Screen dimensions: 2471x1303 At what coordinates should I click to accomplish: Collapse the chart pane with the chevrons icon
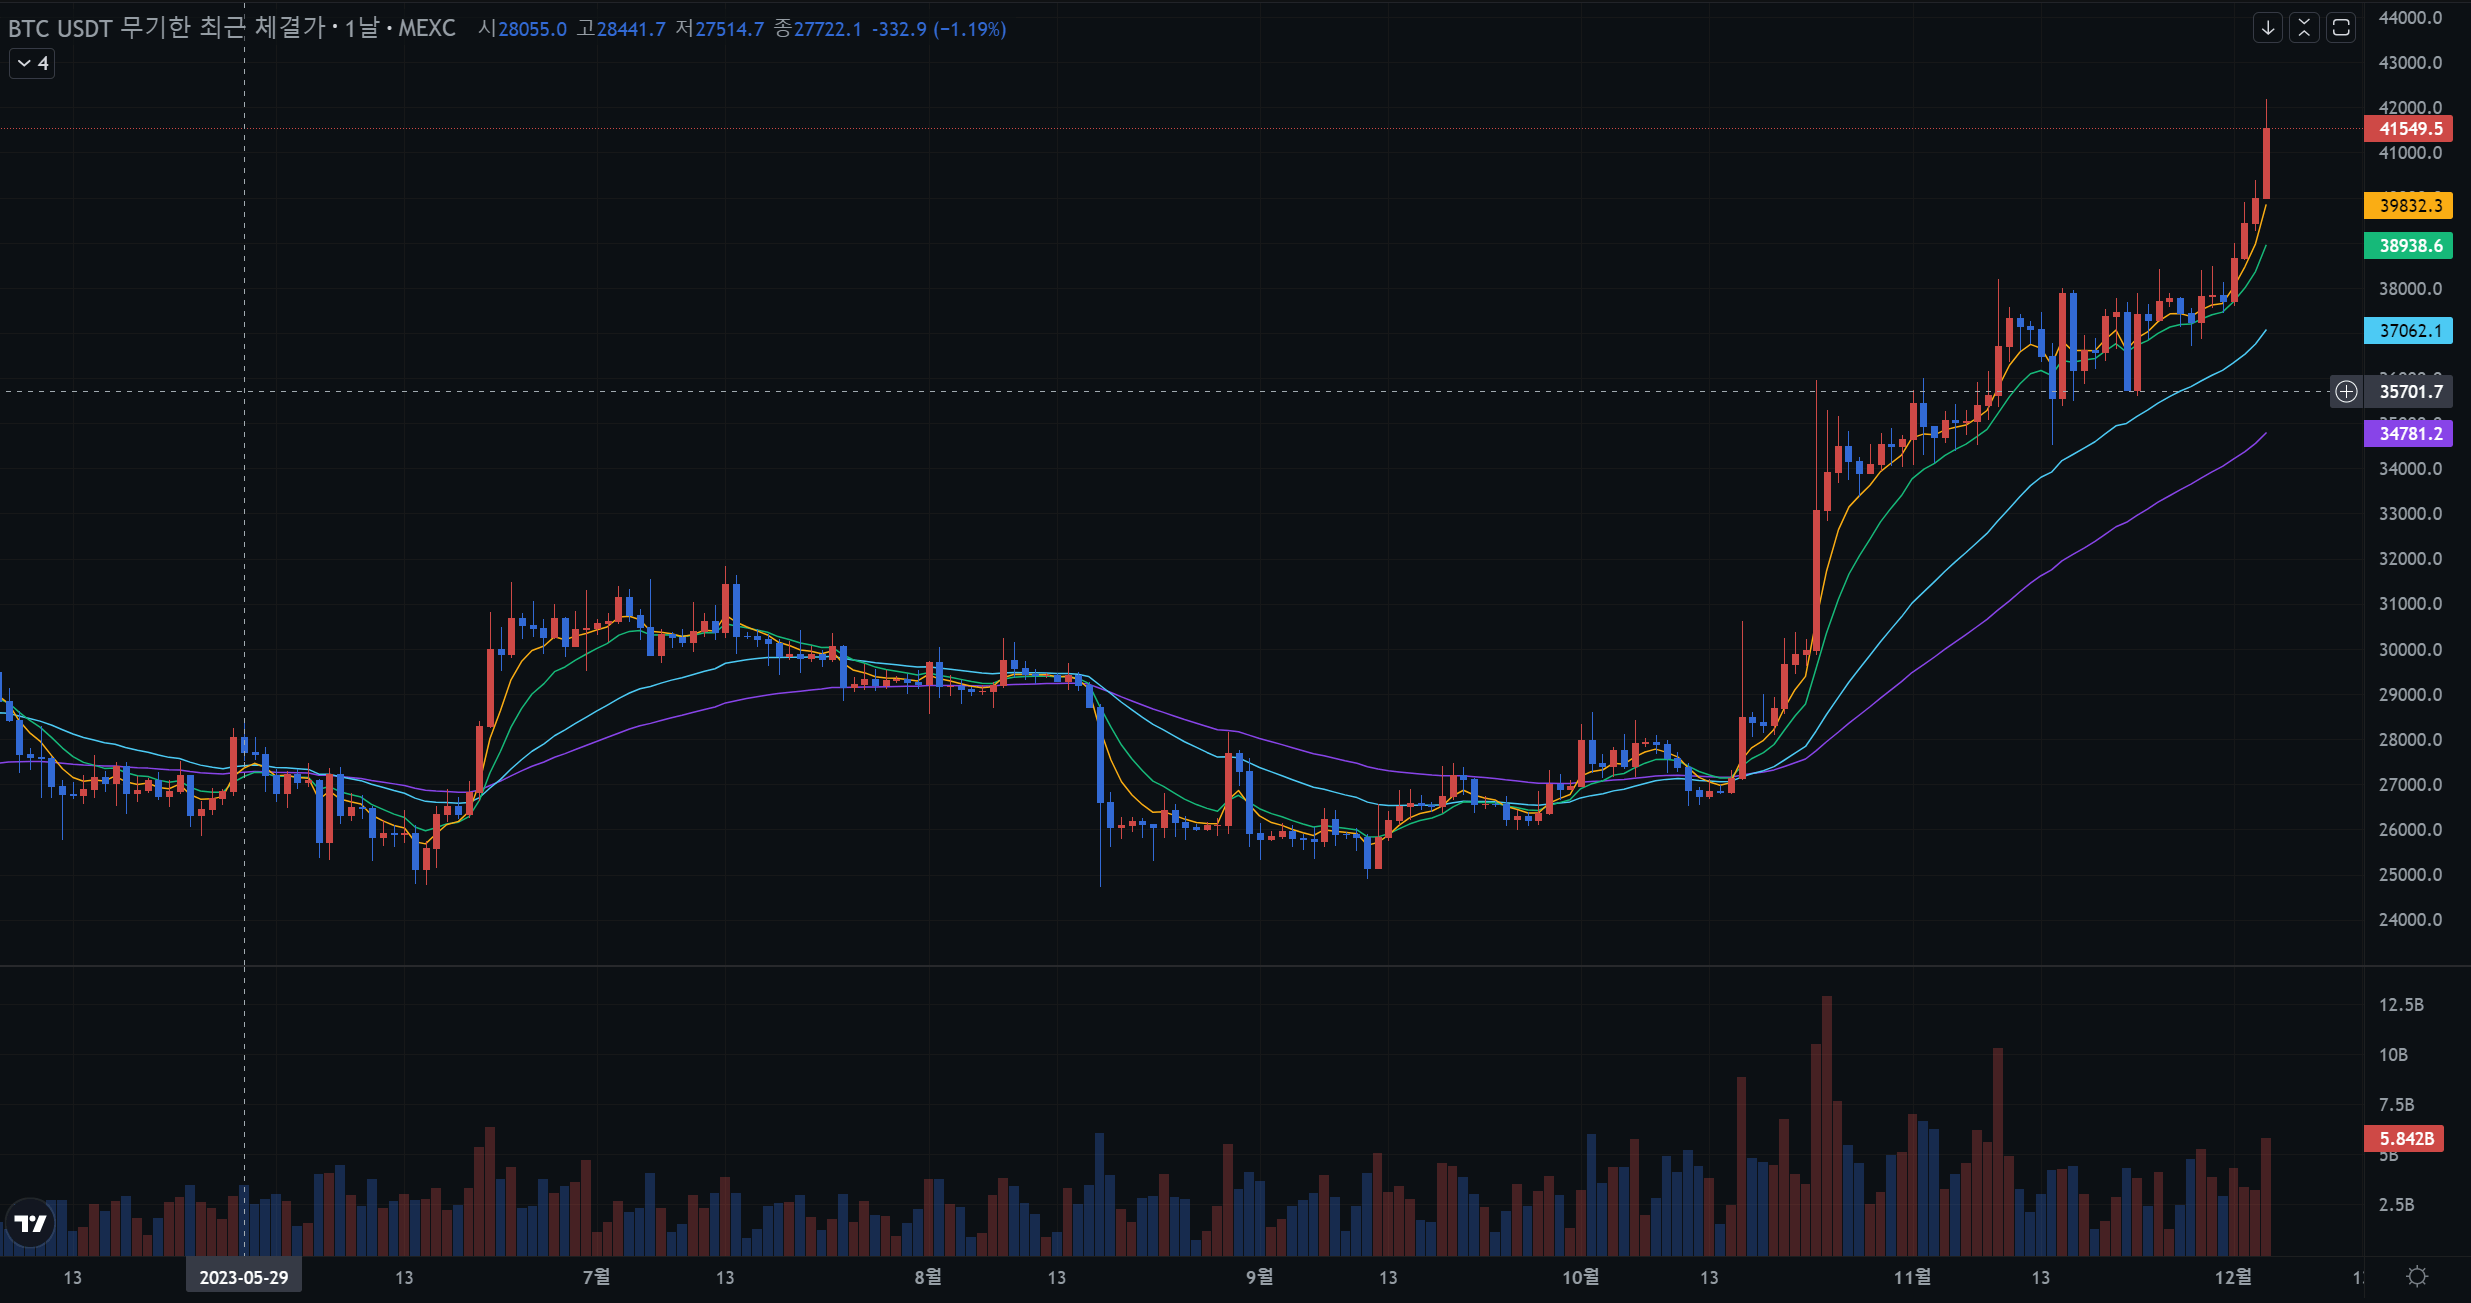point(2304,28)
